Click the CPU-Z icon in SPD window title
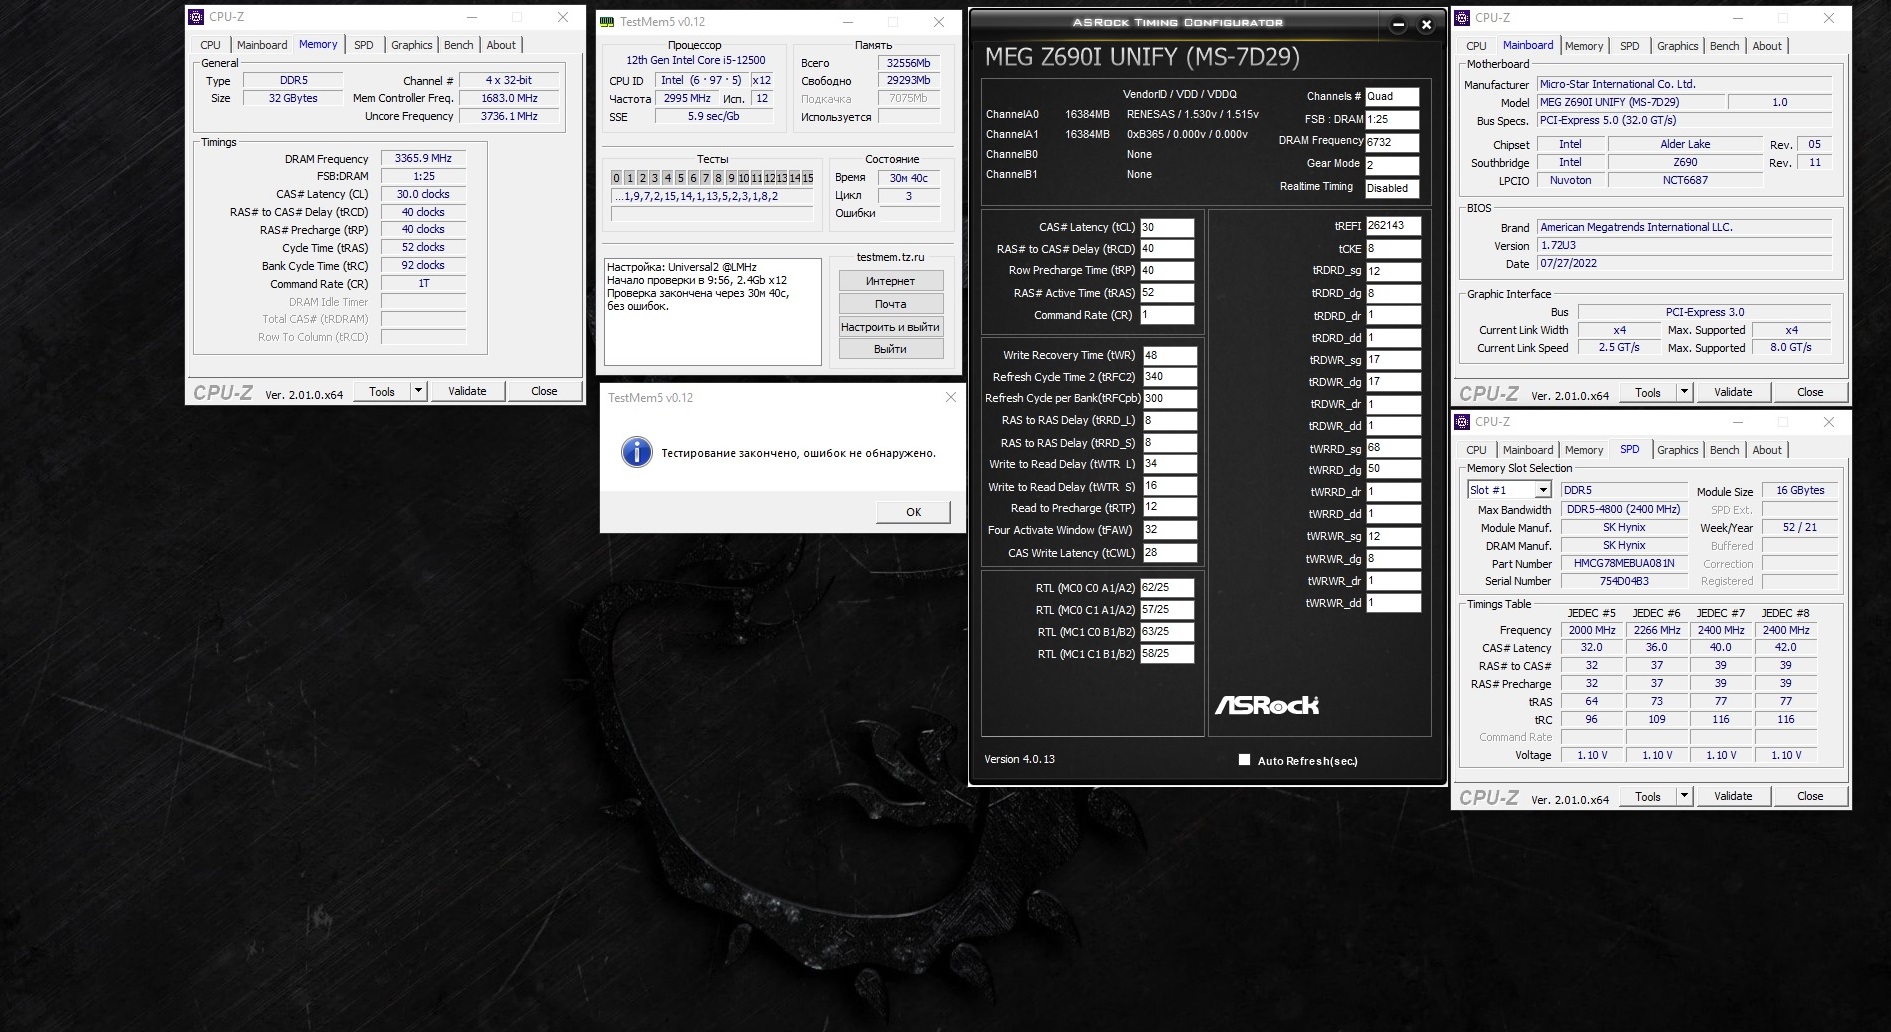Image resolution: width=1891 pixels, height=1032 pixels. pyautogui.click(x=1463, y=422)
